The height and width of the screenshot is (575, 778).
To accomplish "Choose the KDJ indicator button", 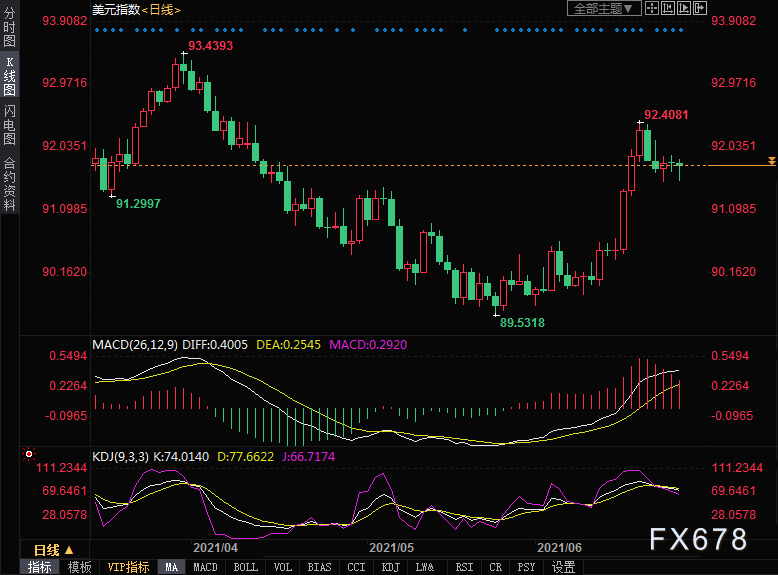I will (x=390, y=567).
